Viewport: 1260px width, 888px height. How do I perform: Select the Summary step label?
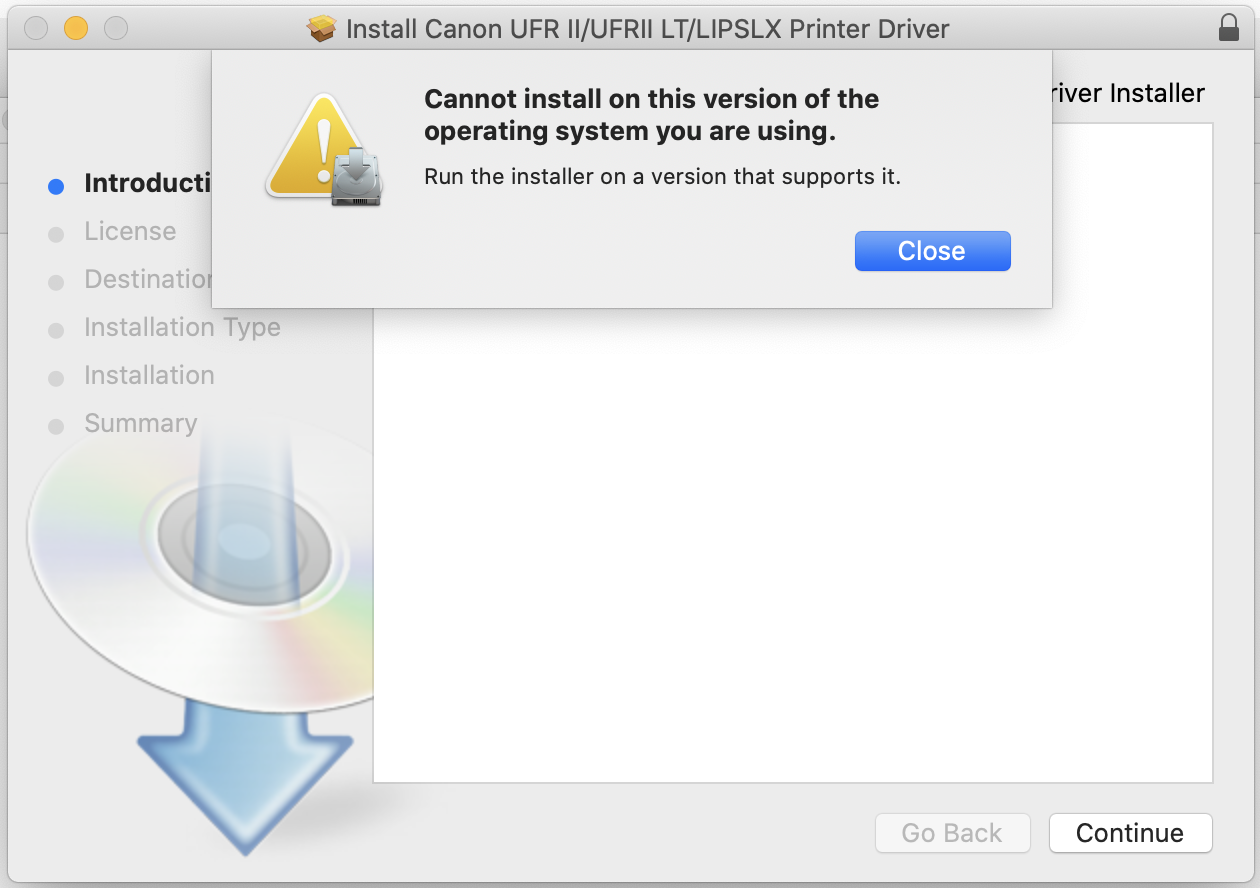[x=140, y=423]
